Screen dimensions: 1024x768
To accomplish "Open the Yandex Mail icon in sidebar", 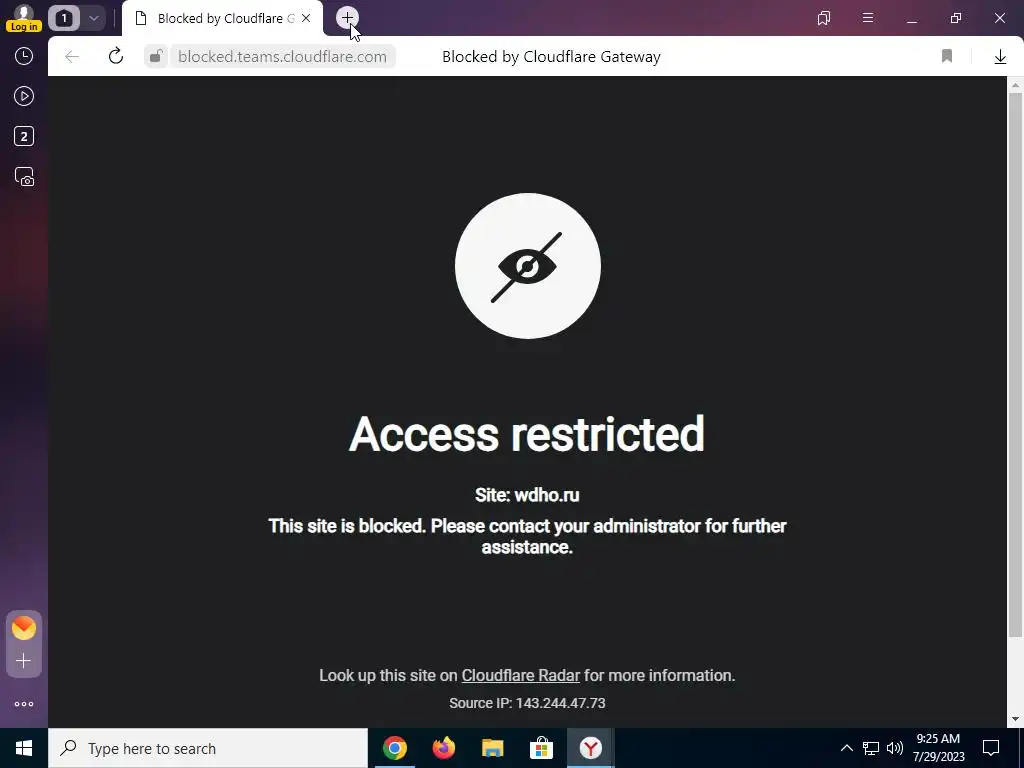I will [x=24, y=628].
